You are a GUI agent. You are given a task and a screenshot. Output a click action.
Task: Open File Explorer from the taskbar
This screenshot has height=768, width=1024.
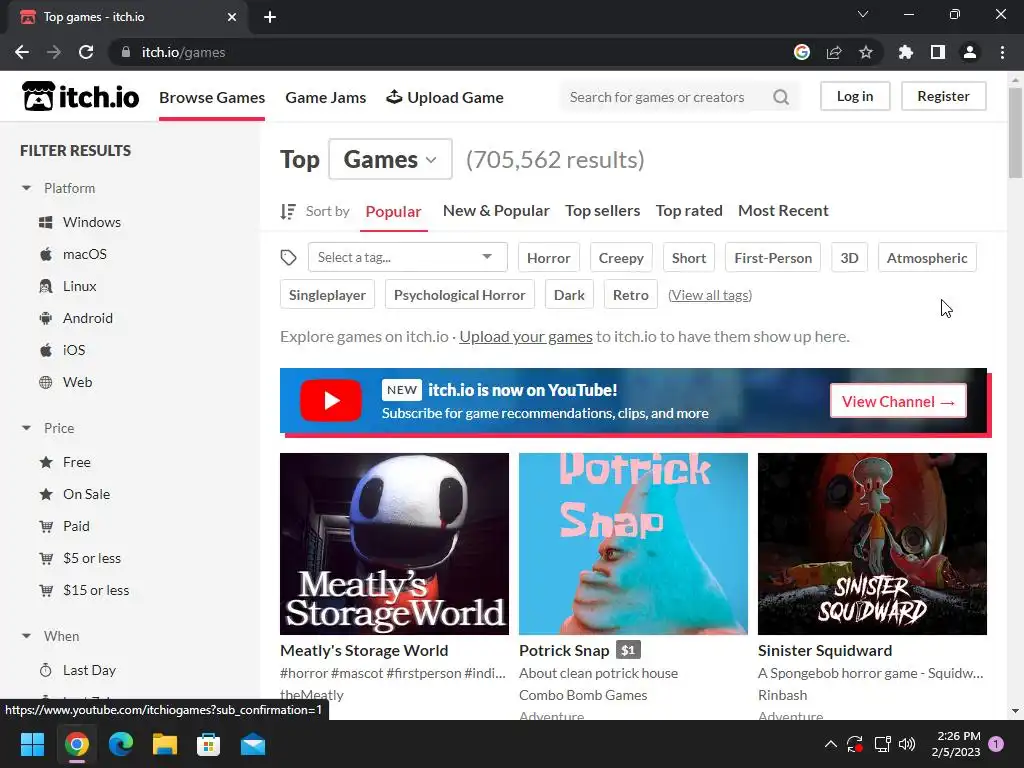click(165, 744)
